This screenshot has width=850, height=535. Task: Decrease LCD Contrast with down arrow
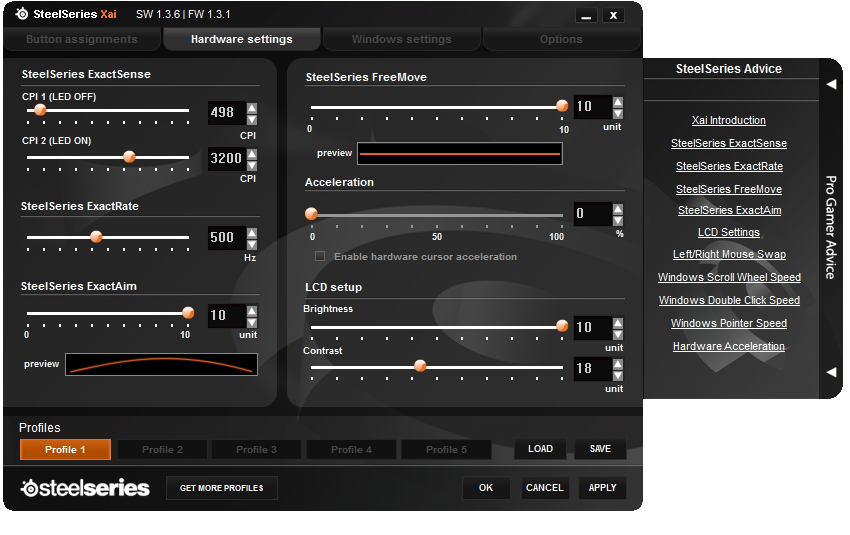point(618,375)
